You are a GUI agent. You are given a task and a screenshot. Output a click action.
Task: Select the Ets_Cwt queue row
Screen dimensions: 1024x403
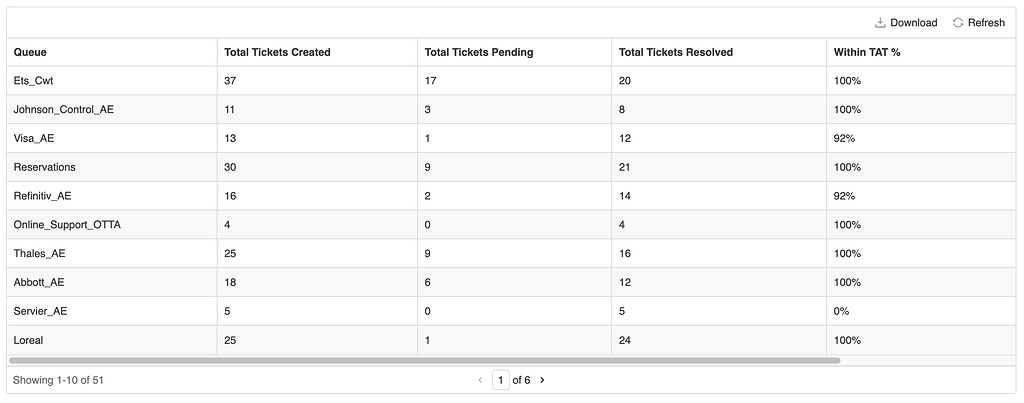tap(33, 81)
